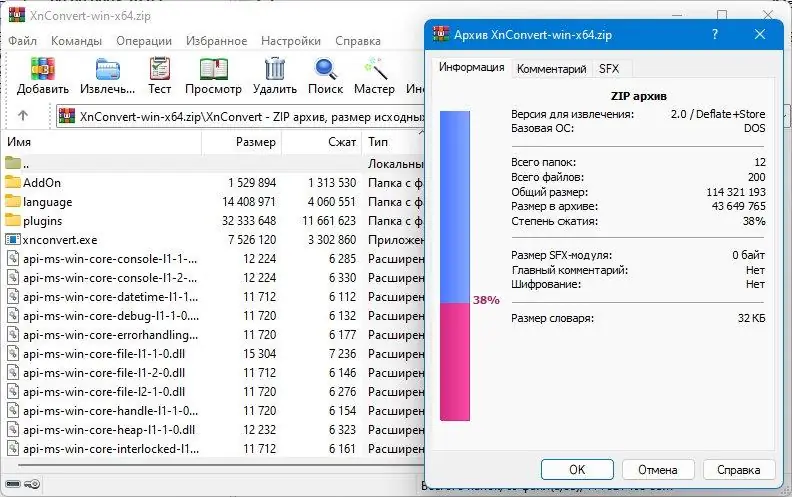Close the Архив XnConvert-win-x64.zip dialog

pos(760,34)
